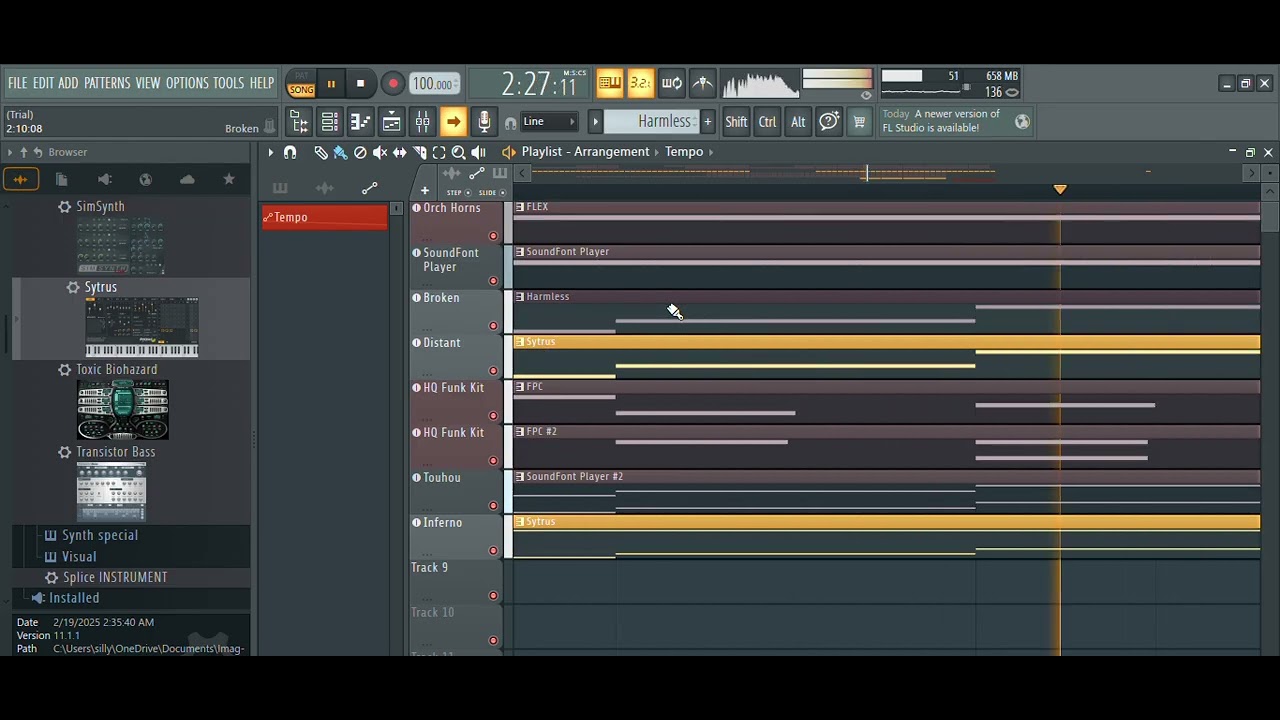This screenshot has width=1280, height=720.
Task: Open the ADD menu
Action: [x=68, y=83]
